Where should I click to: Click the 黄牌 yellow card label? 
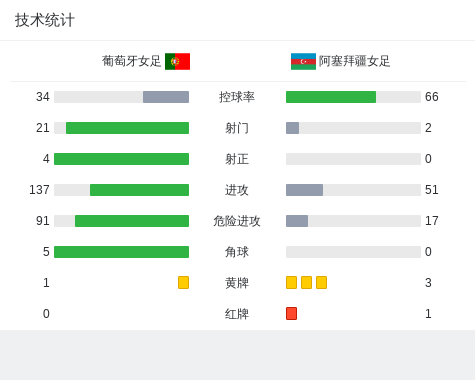[x=237, y=283]
